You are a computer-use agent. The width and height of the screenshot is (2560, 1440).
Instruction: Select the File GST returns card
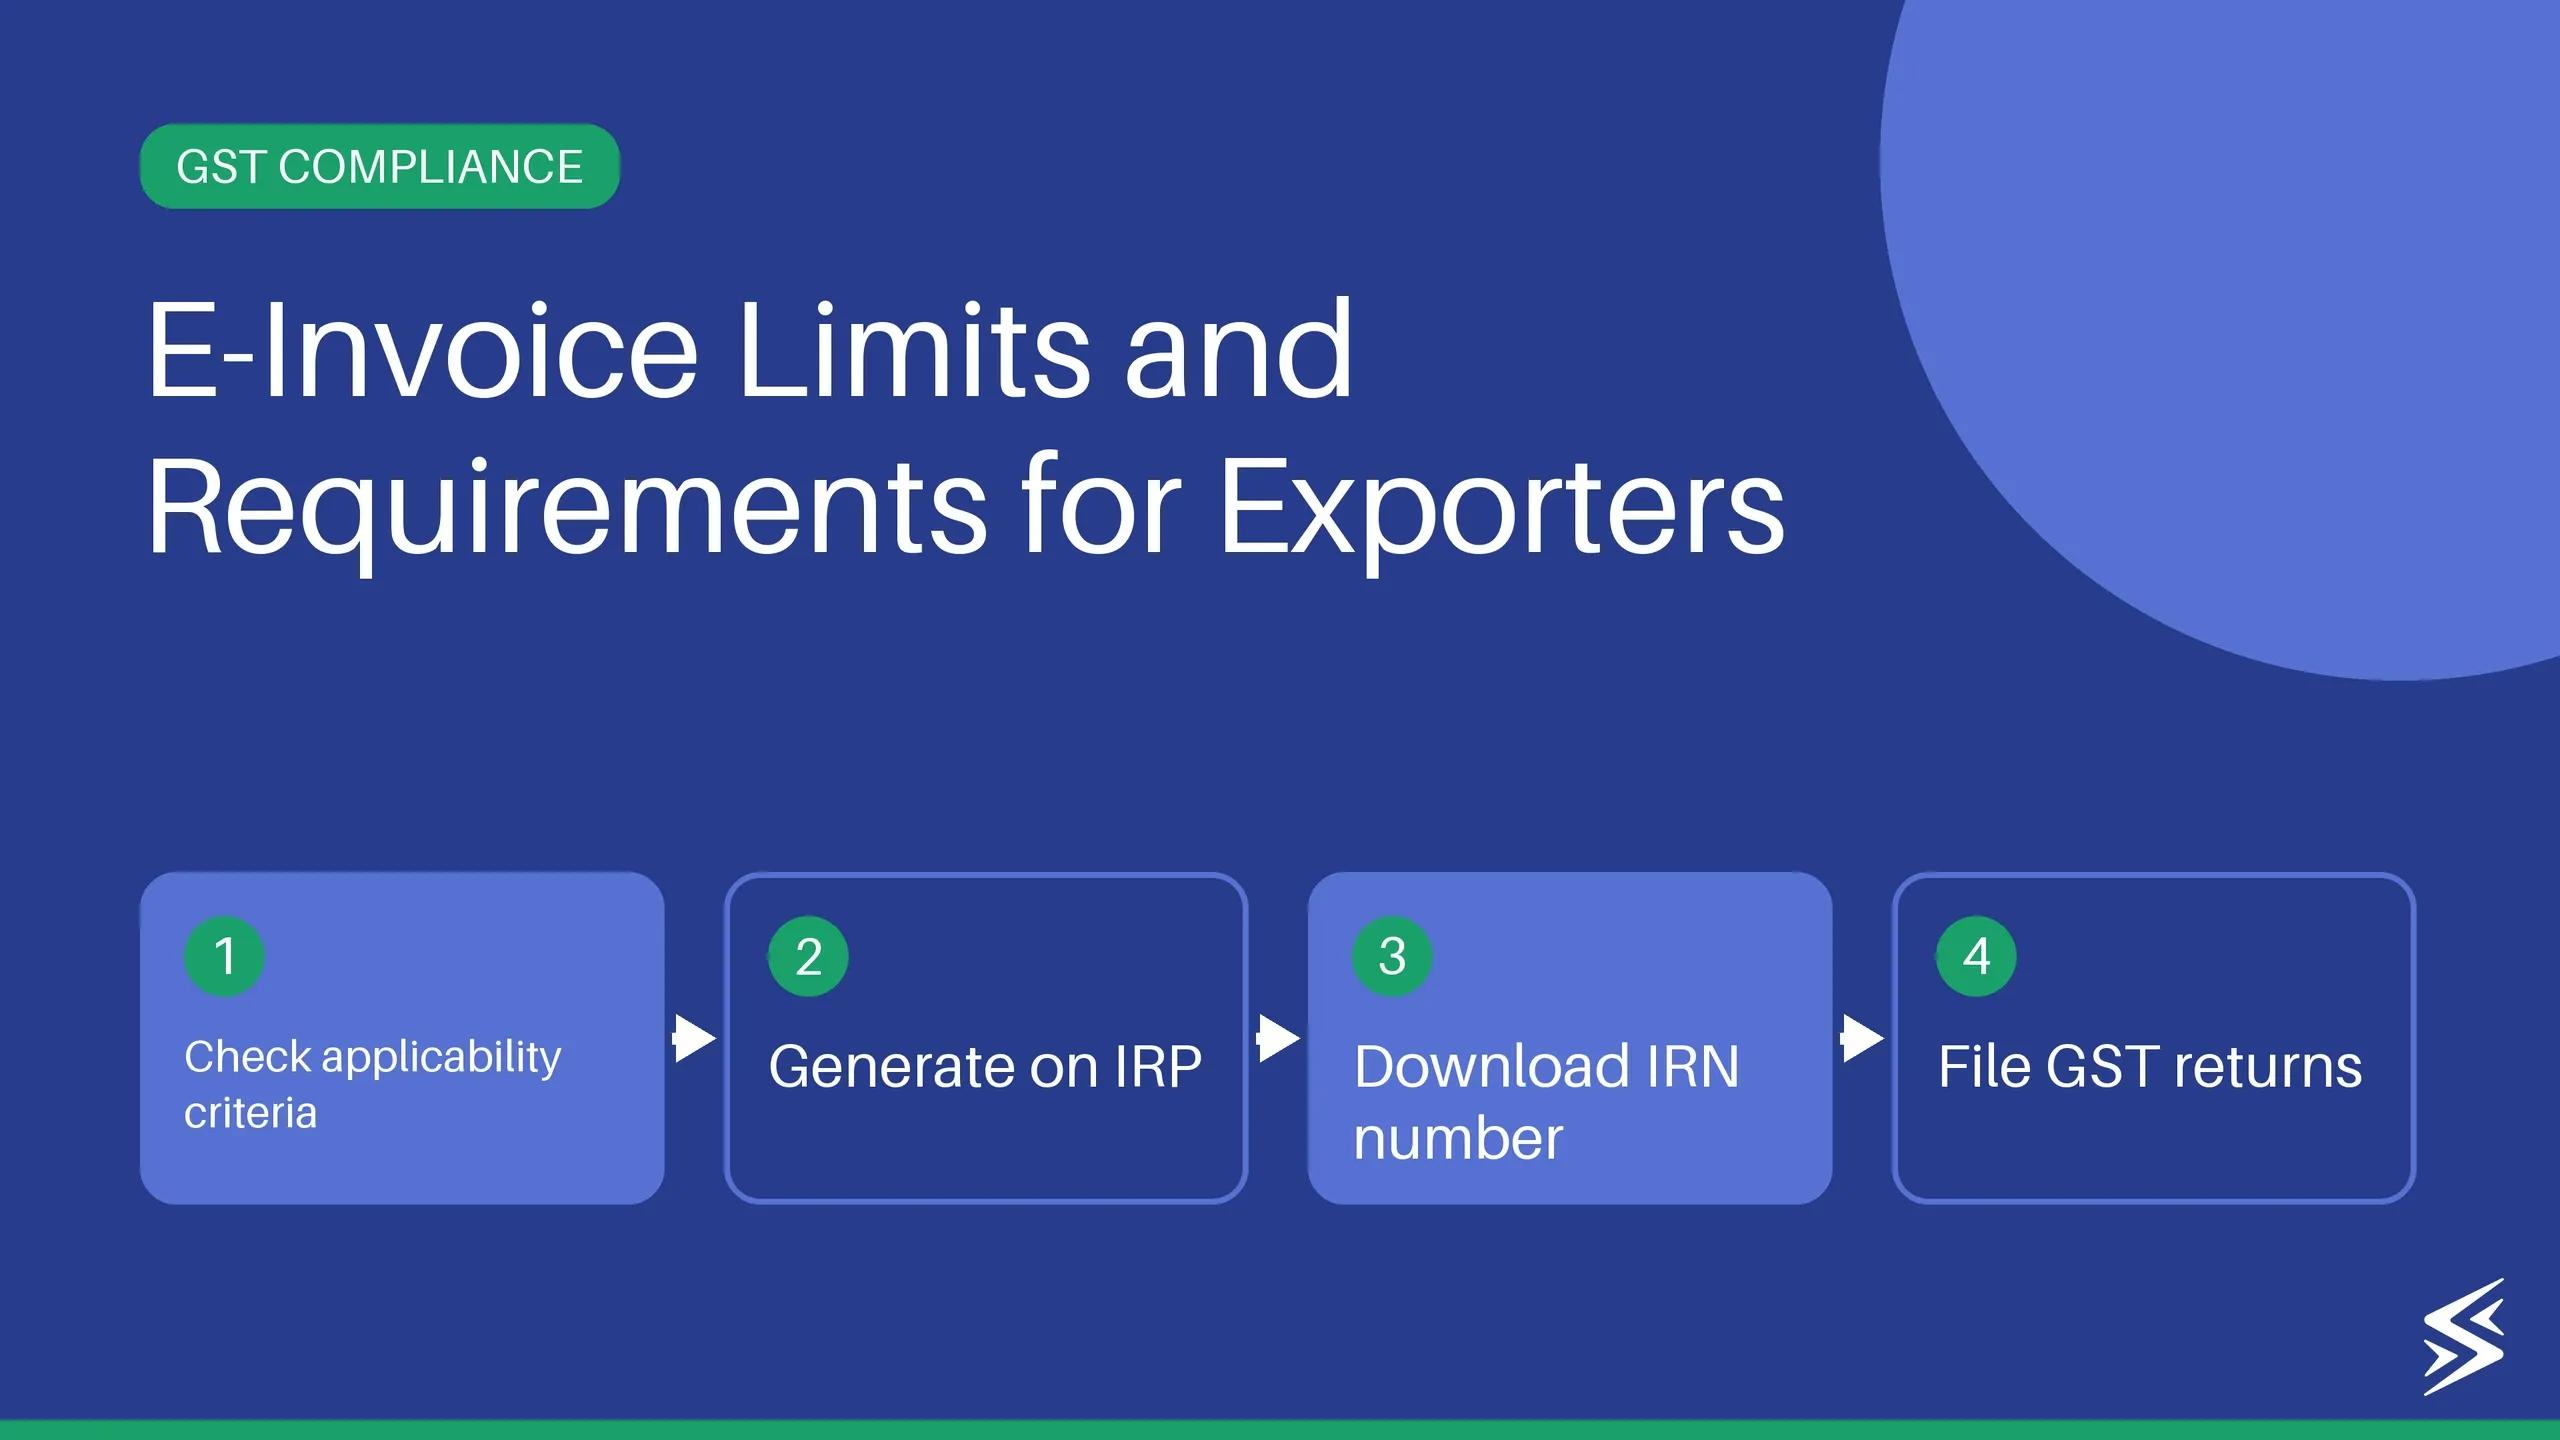click(x=2154, y=1038)
